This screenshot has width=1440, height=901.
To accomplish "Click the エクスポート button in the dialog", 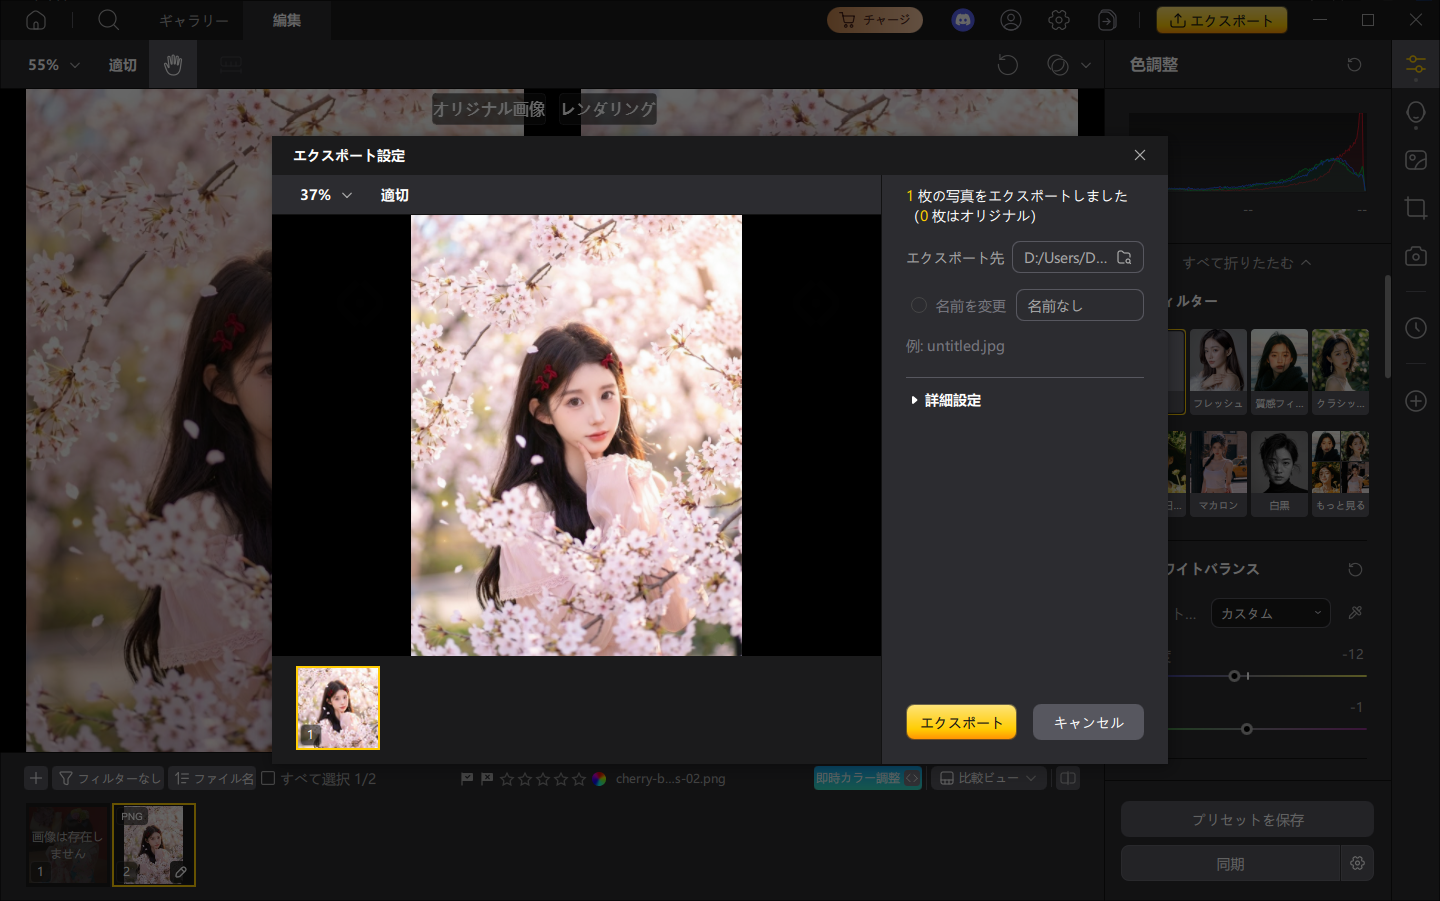I will [960, 722].
